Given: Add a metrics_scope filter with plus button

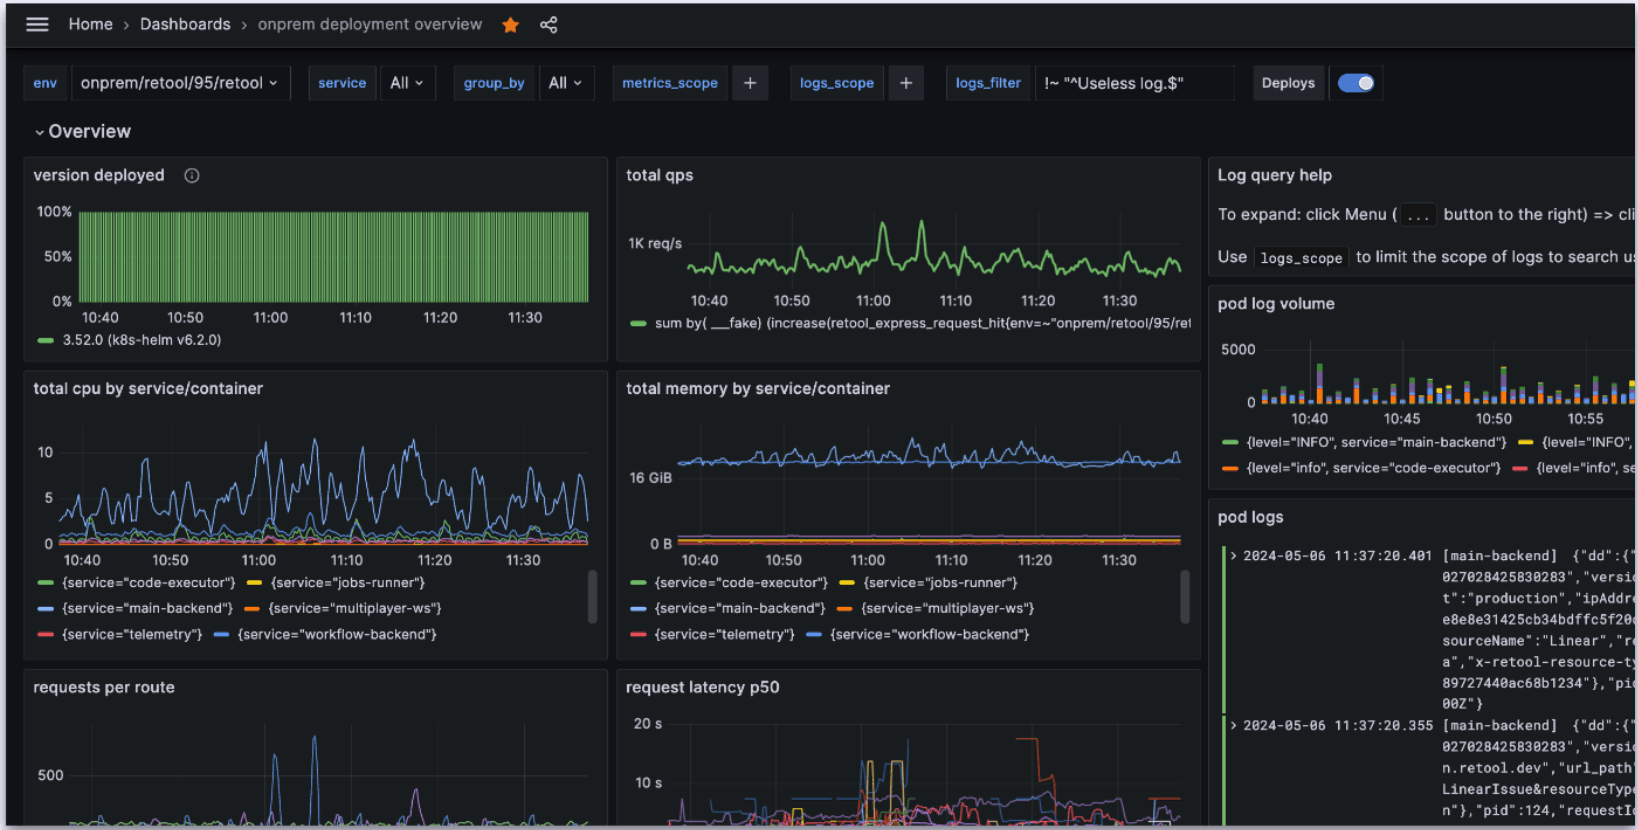Looking at the screenshot, I should 750,83.
